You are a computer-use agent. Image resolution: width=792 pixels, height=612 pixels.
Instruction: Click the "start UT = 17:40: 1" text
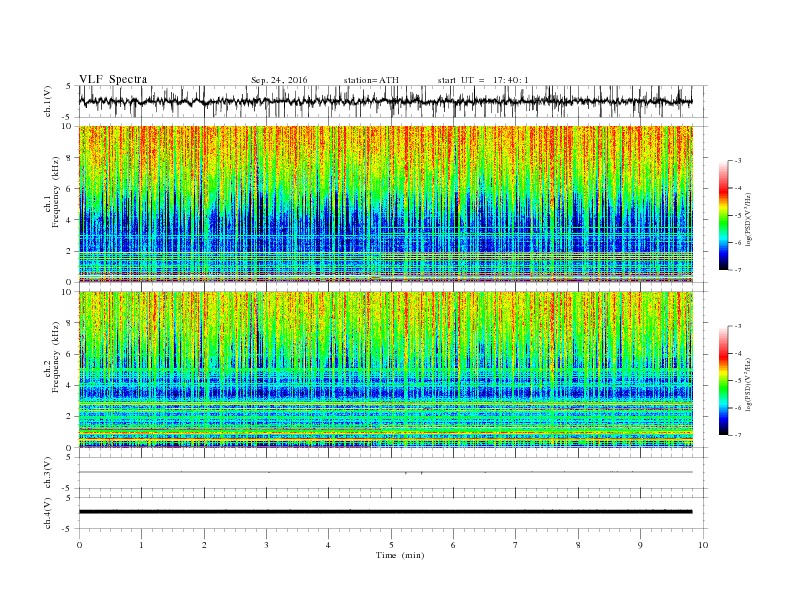(x=483, y=80)
